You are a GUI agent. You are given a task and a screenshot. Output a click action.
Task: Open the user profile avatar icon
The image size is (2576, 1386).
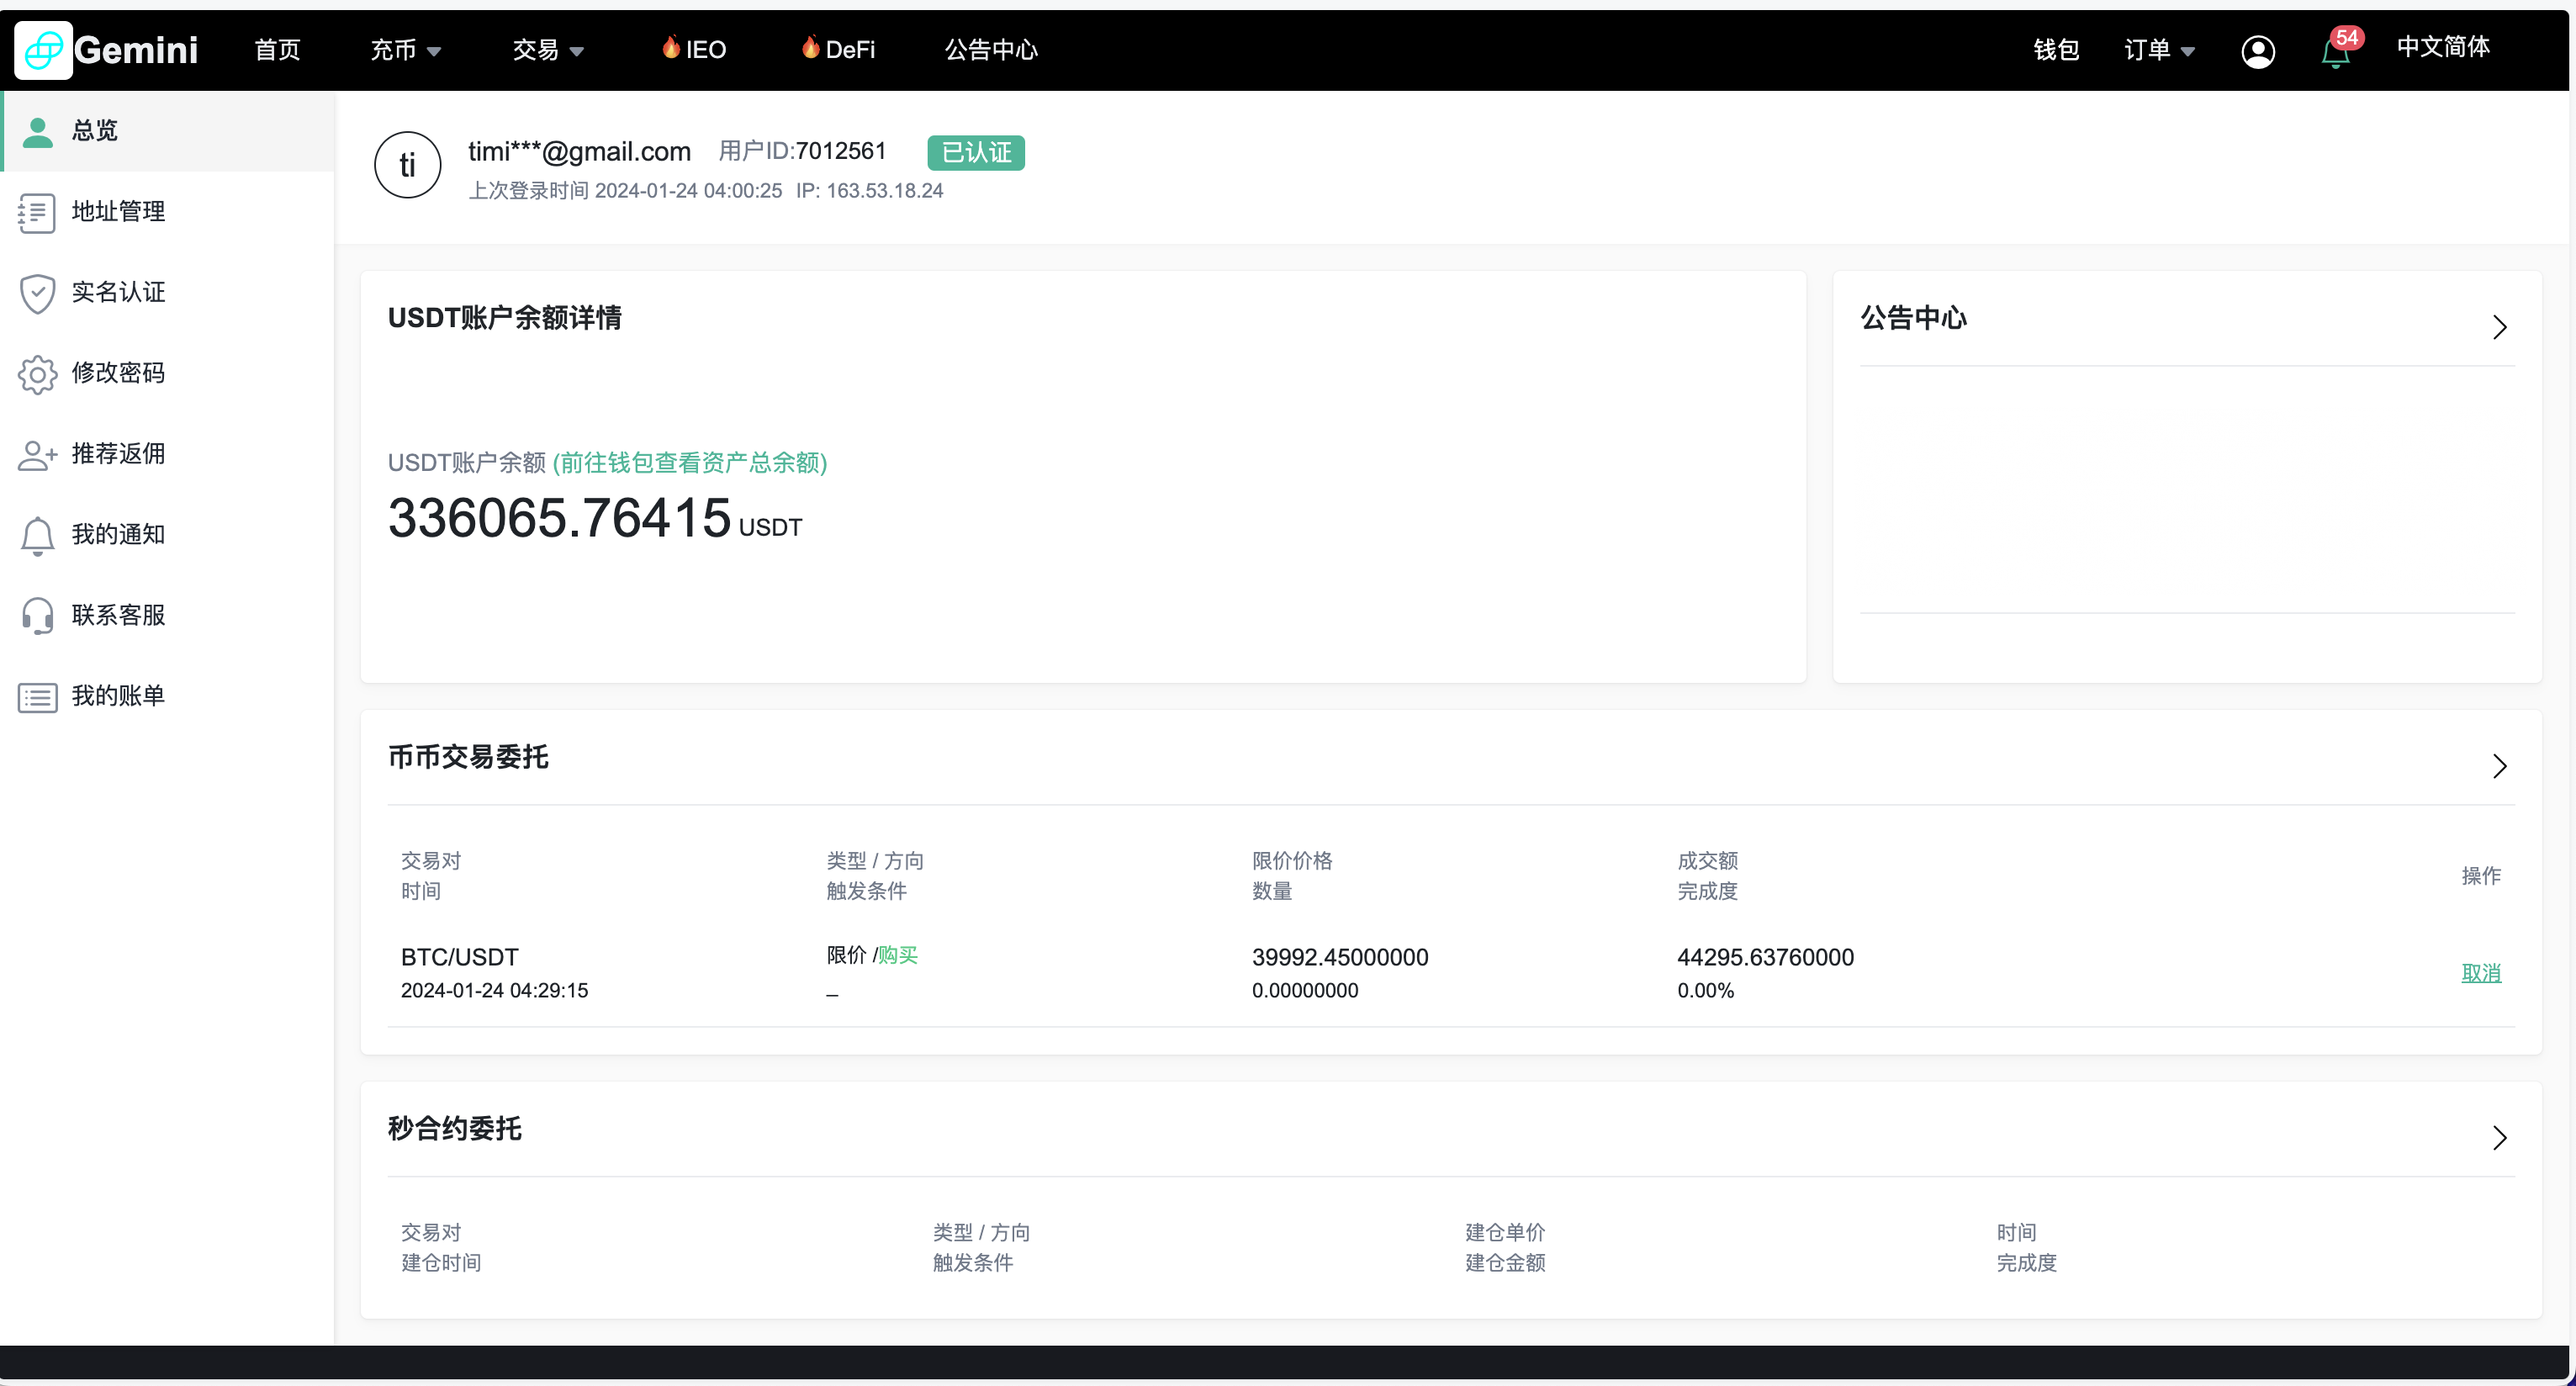point(2259,51)
